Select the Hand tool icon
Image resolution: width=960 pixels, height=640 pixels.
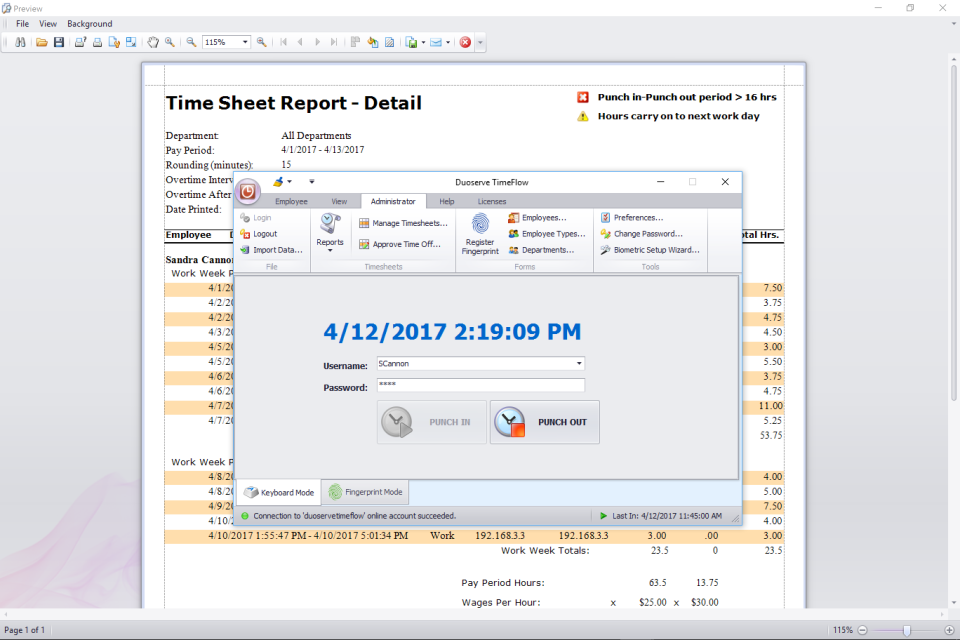coord(152,42)
